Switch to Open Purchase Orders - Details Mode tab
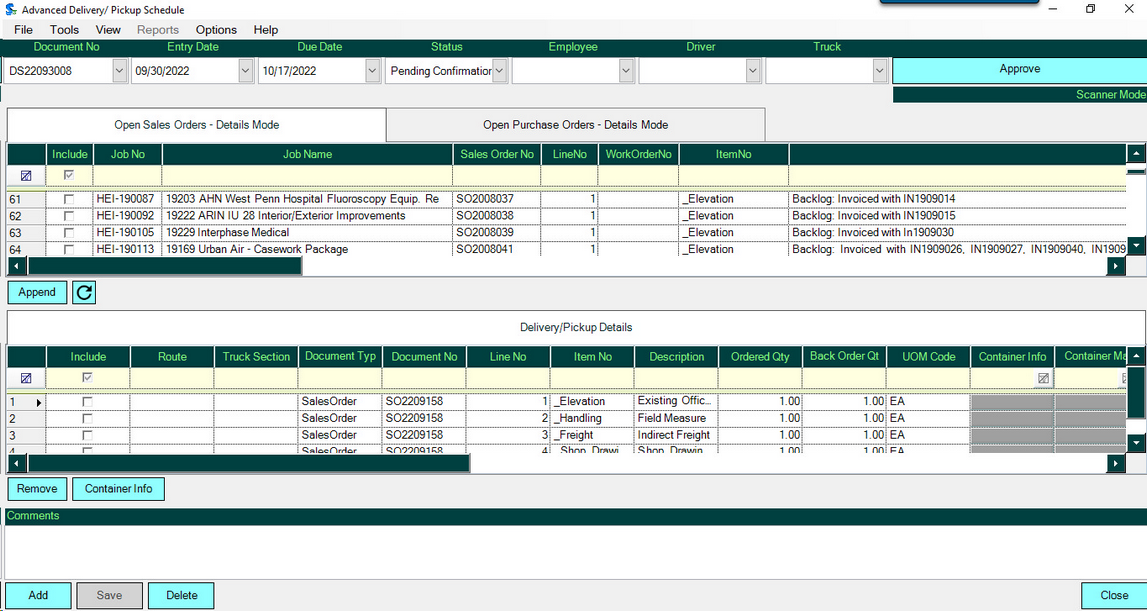The image size is (1147, 611). pos(575,125)
